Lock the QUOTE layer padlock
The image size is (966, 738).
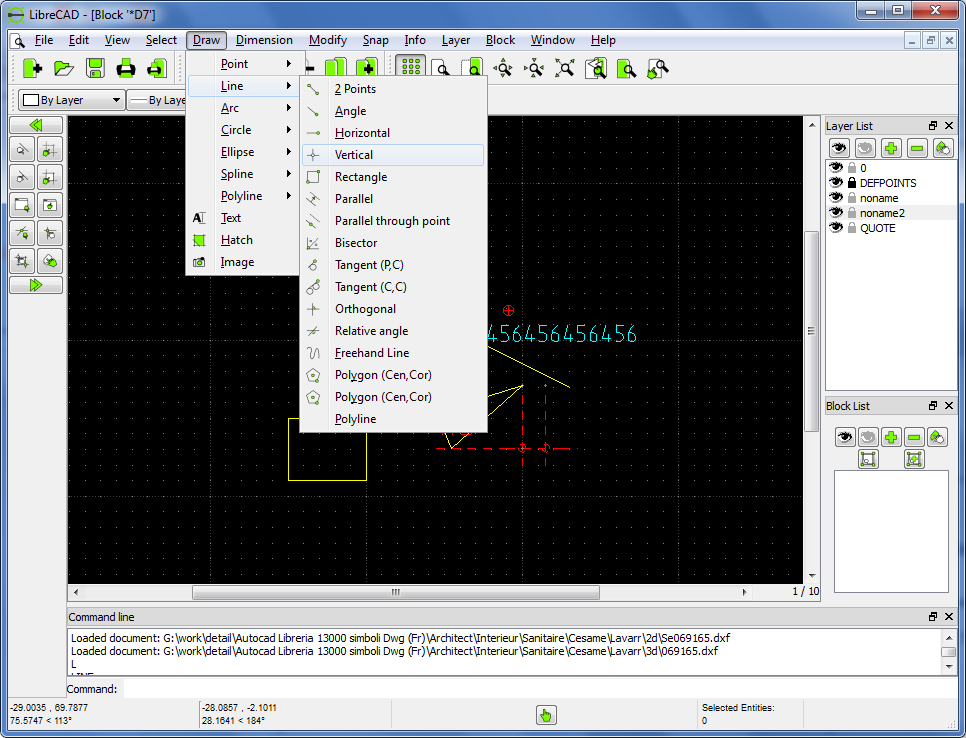(x=852, y=227)
